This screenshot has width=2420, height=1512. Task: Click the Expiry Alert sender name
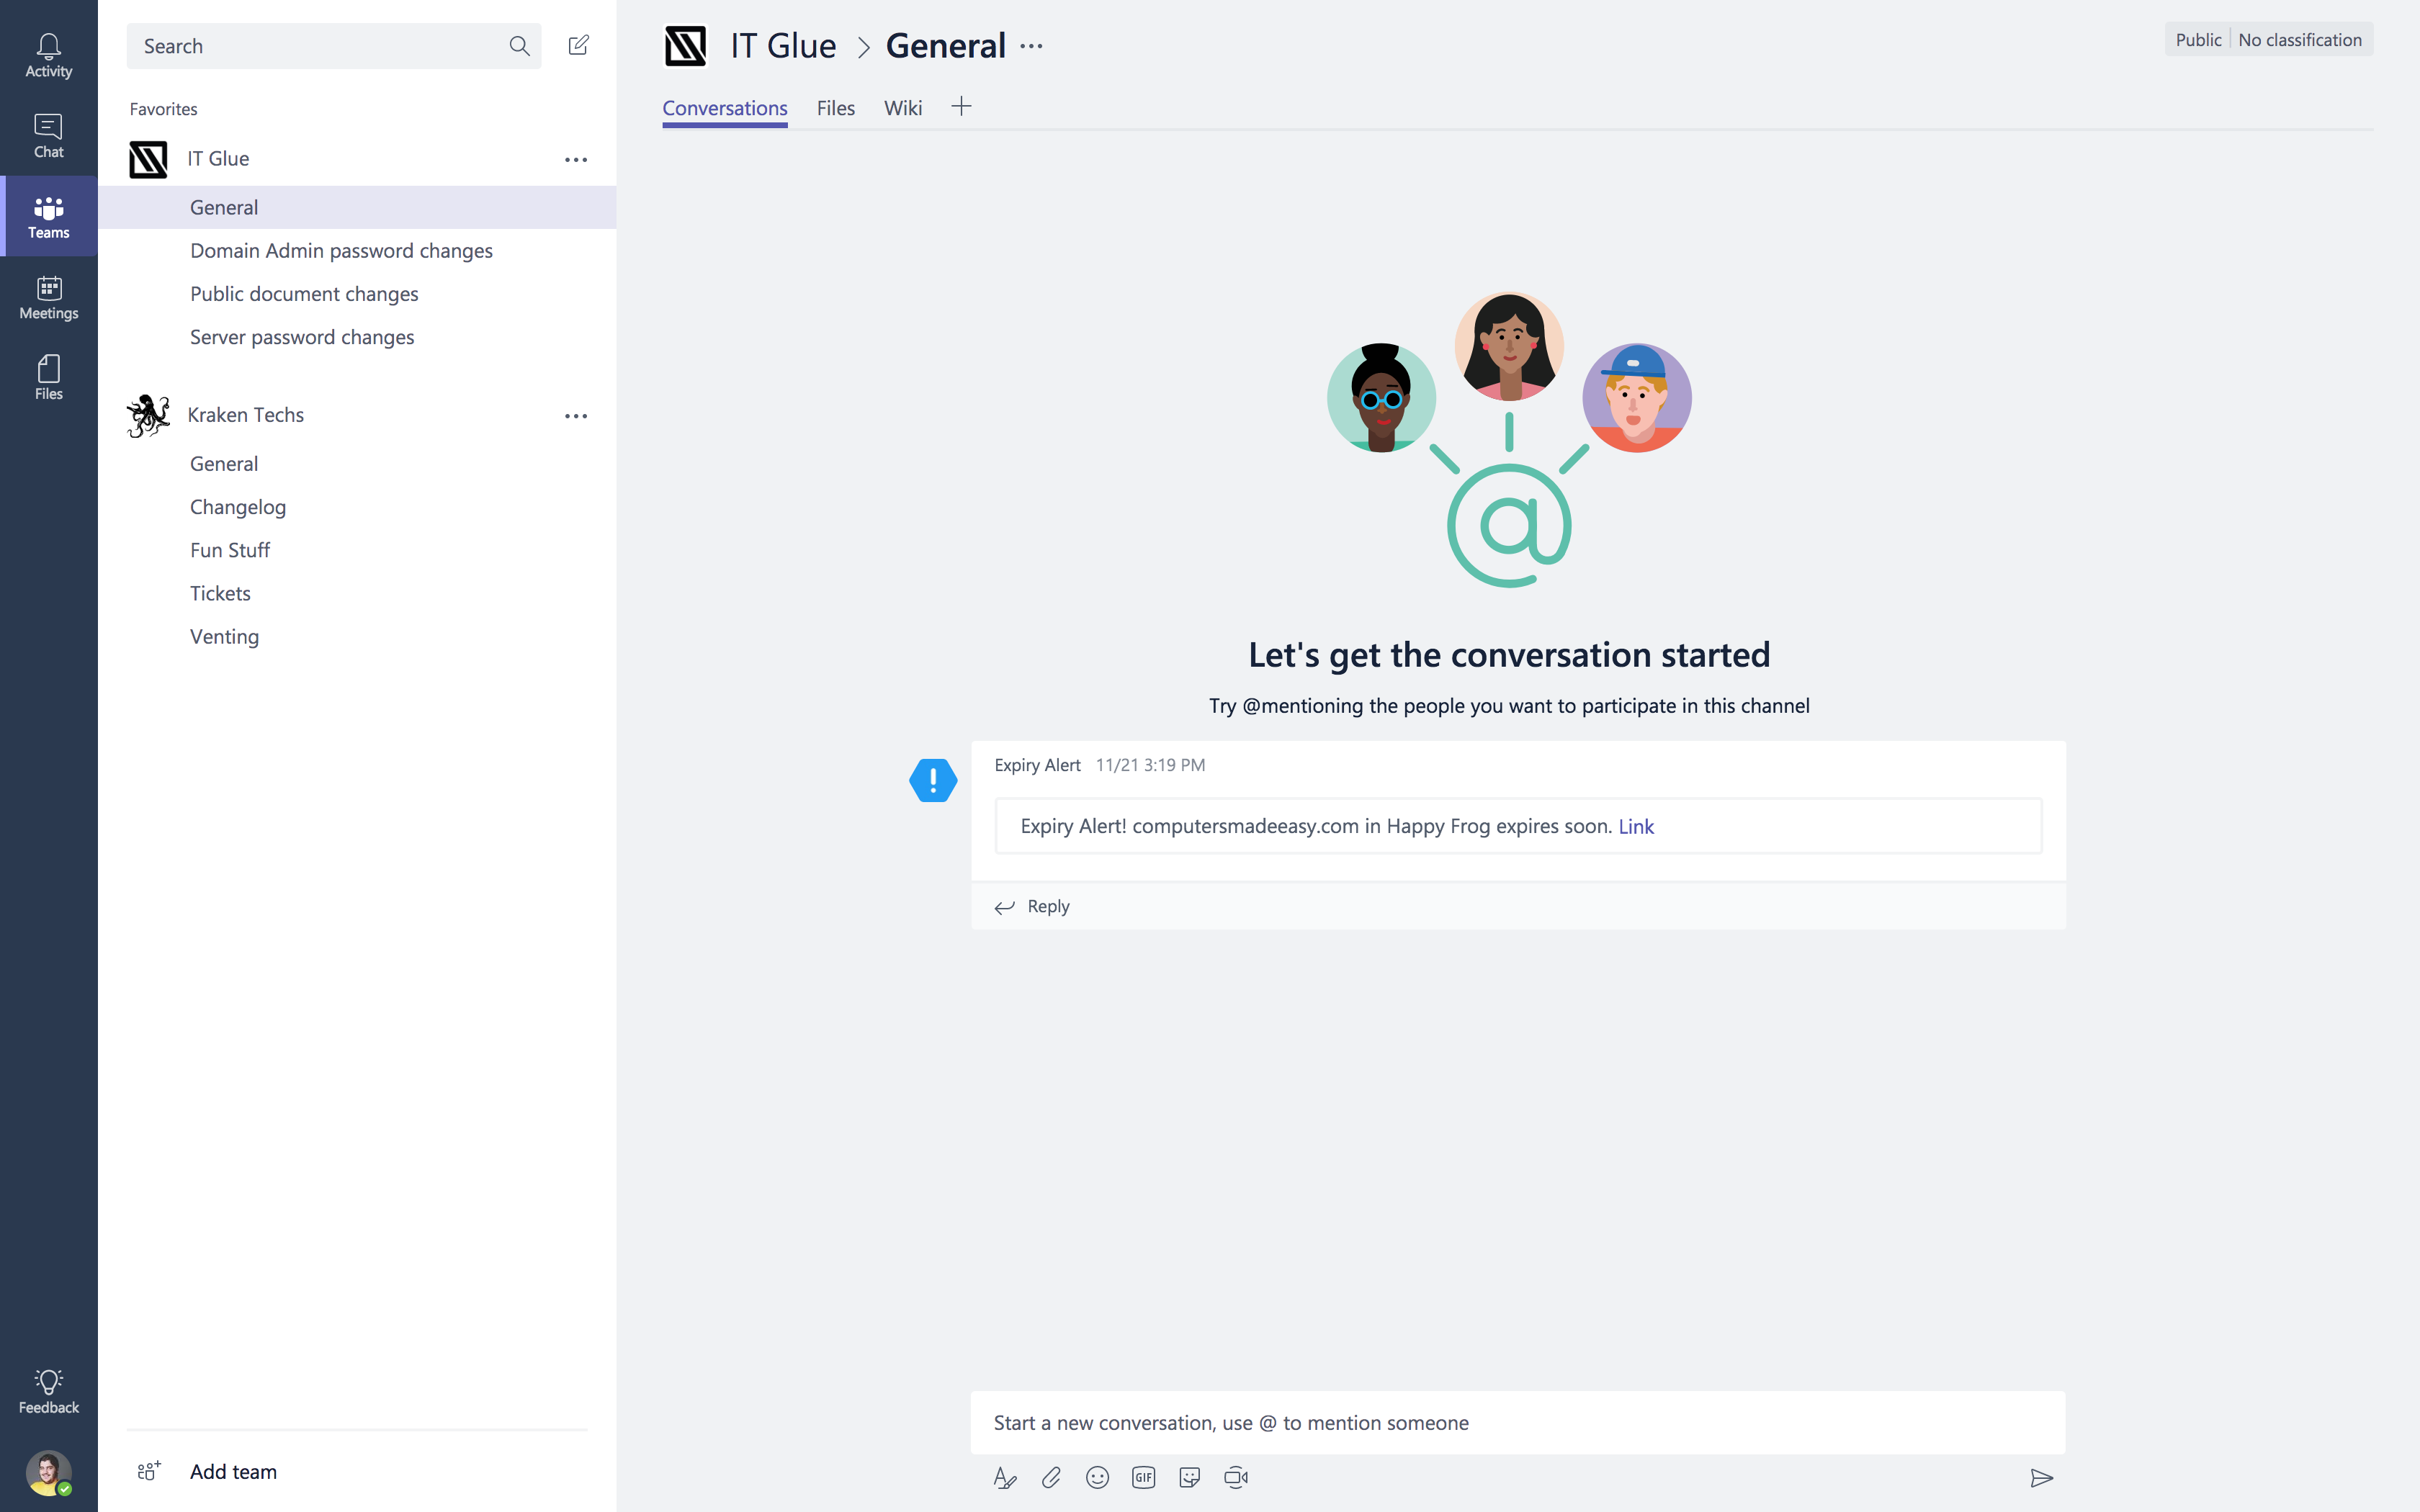click(1037, 765)
